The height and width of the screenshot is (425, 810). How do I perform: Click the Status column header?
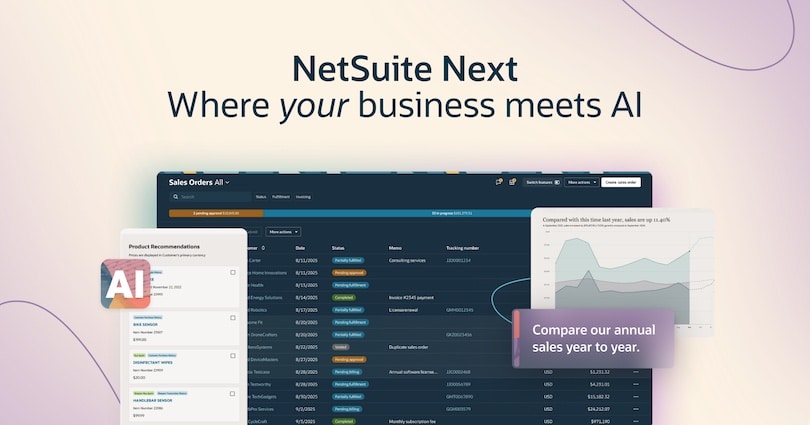338,248
